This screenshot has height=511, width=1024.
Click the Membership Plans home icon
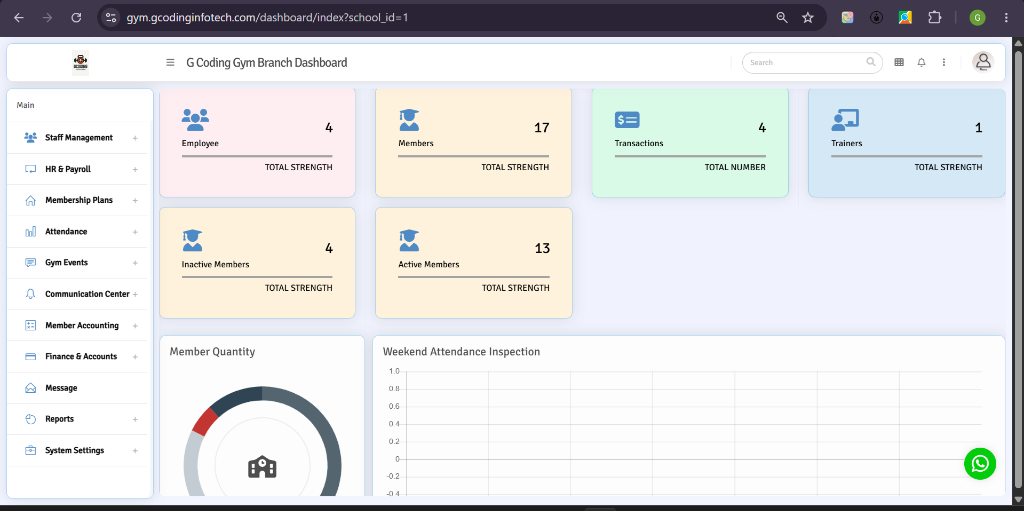[x=31, y=201]
